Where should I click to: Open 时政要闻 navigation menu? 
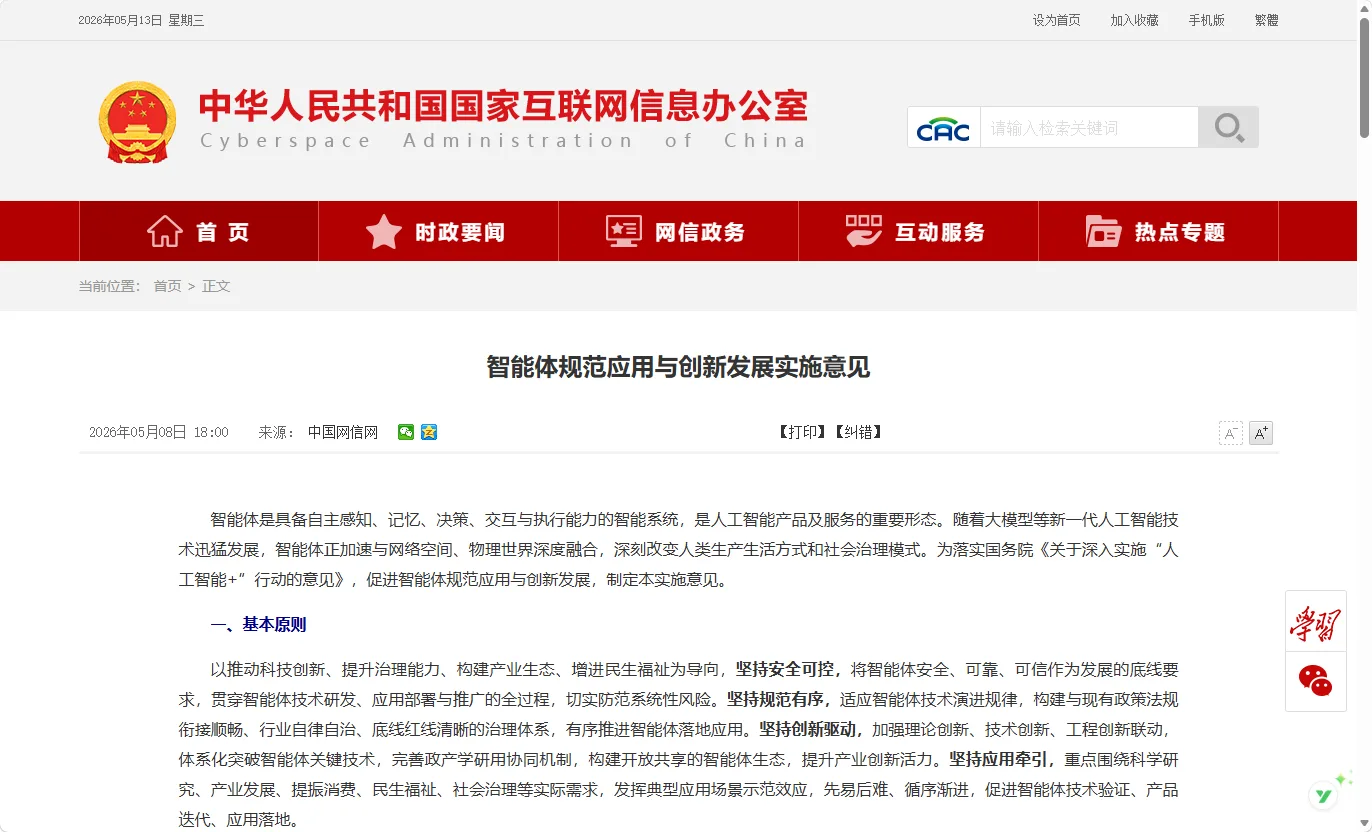(439, 231)
